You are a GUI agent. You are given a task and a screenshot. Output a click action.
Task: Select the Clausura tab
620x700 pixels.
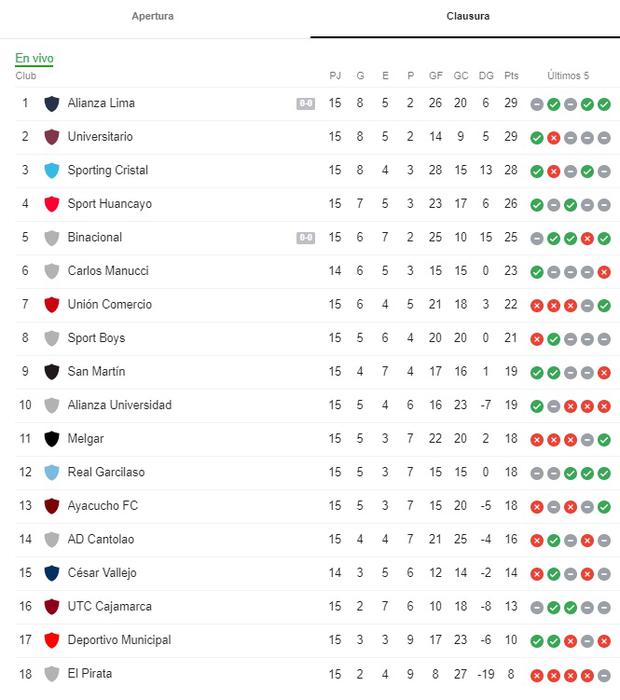[468, 17]
